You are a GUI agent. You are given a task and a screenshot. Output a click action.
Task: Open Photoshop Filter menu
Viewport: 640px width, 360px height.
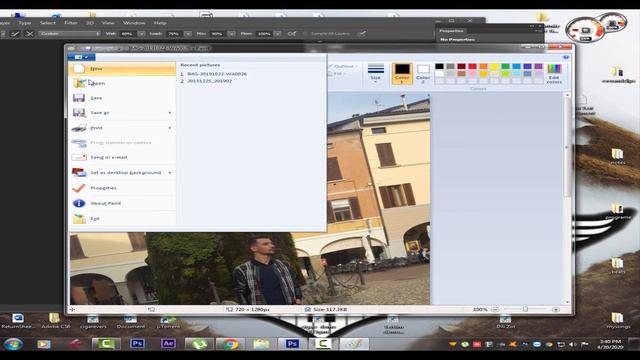click(x=71, y=23)
